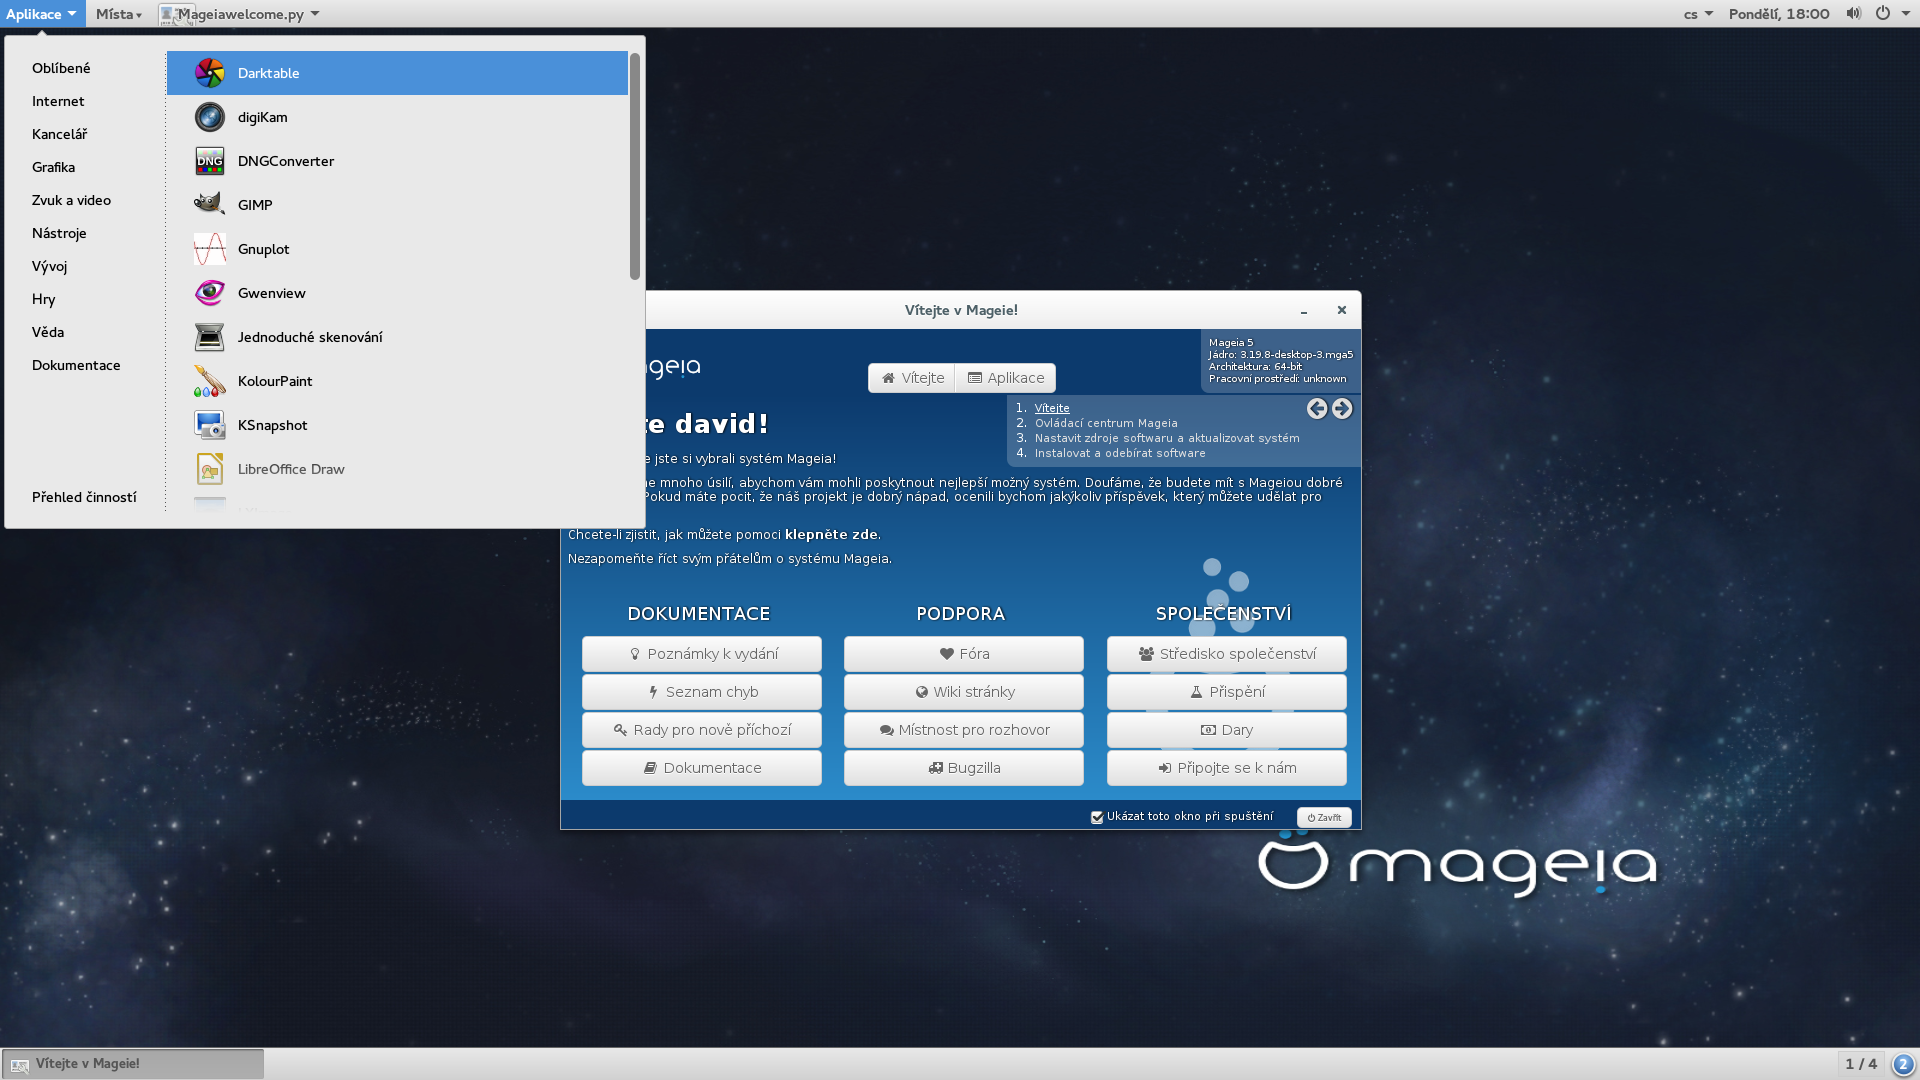Select Kancelář category

tap(59, 134)
